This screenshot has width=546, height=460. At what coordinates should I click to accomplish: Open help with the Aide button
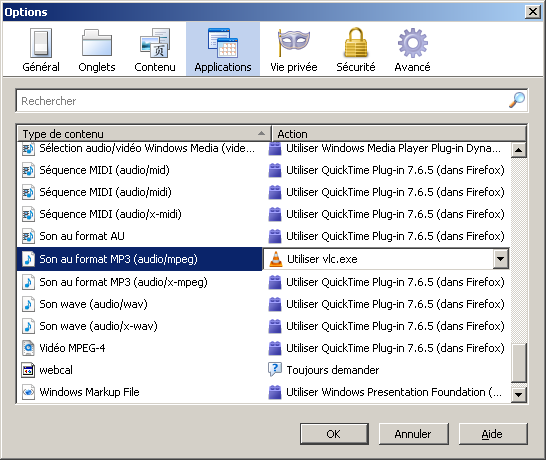(493, 434)
